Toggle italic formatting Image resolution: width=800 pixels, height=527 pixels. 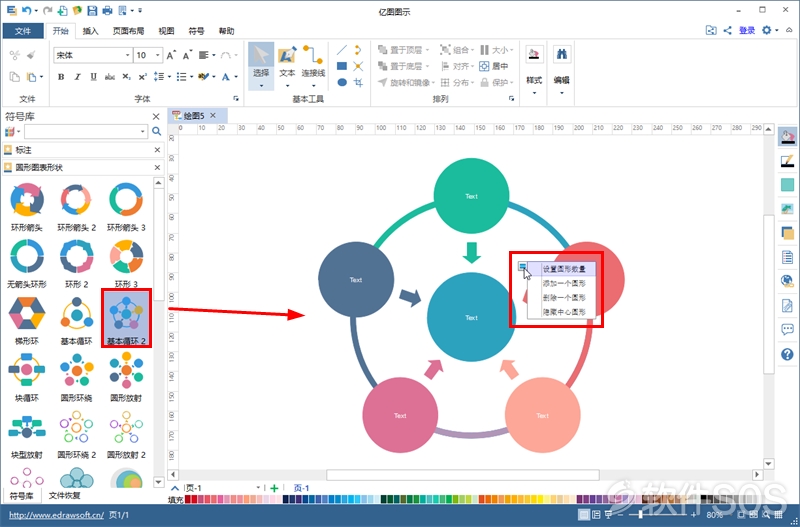pos(78,77)
